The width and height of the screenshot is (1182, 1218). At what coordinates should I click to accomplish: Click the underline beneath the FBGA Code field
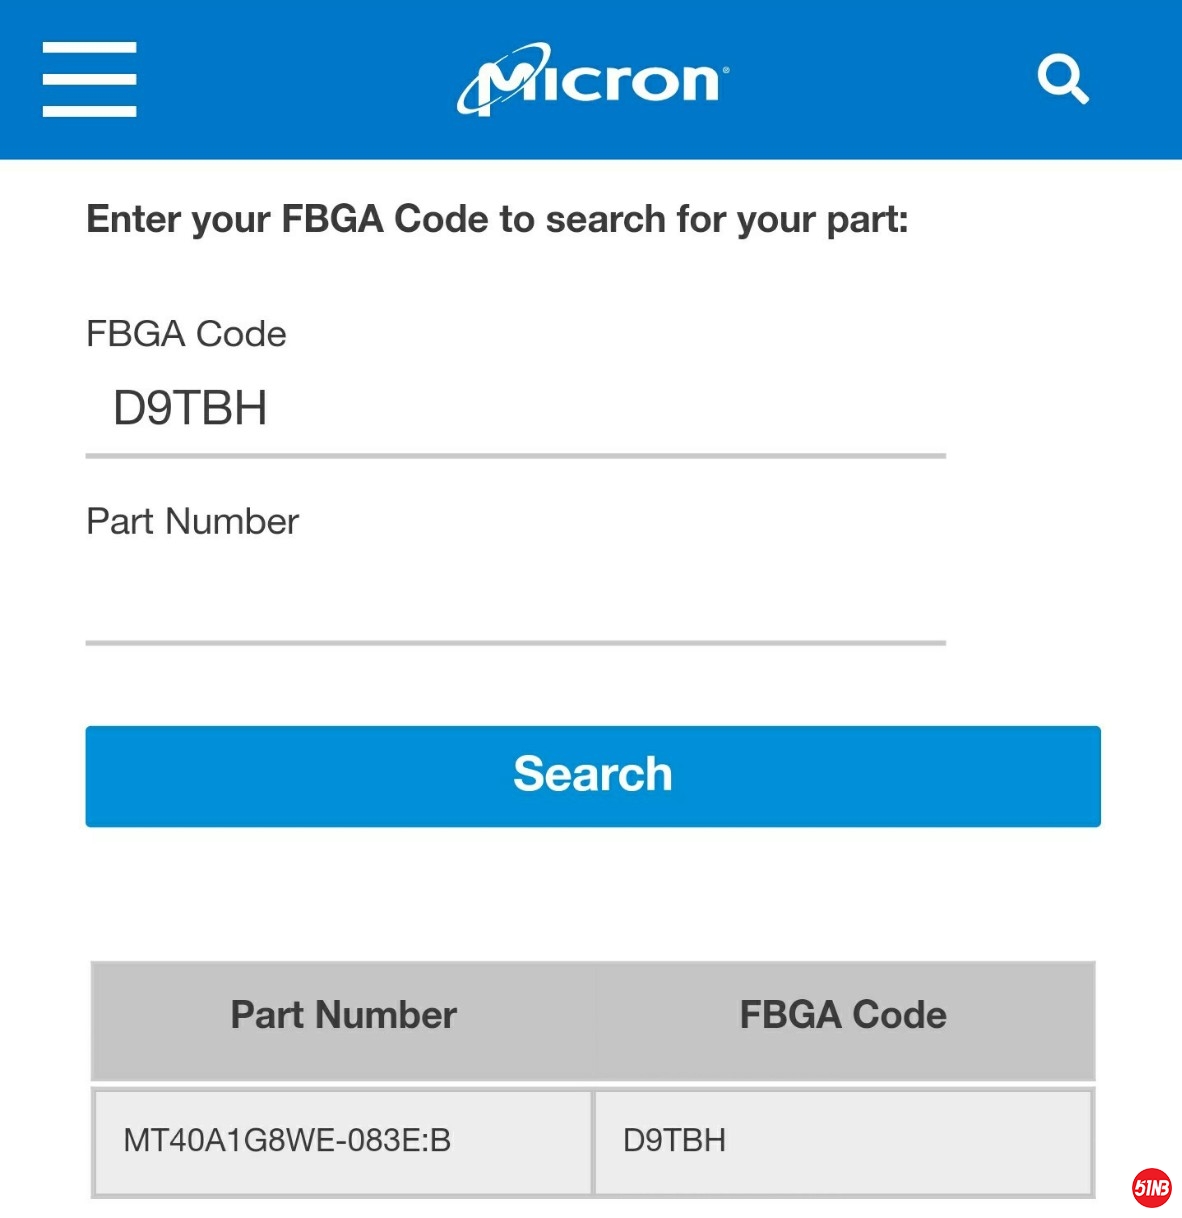tap(515, 456)
